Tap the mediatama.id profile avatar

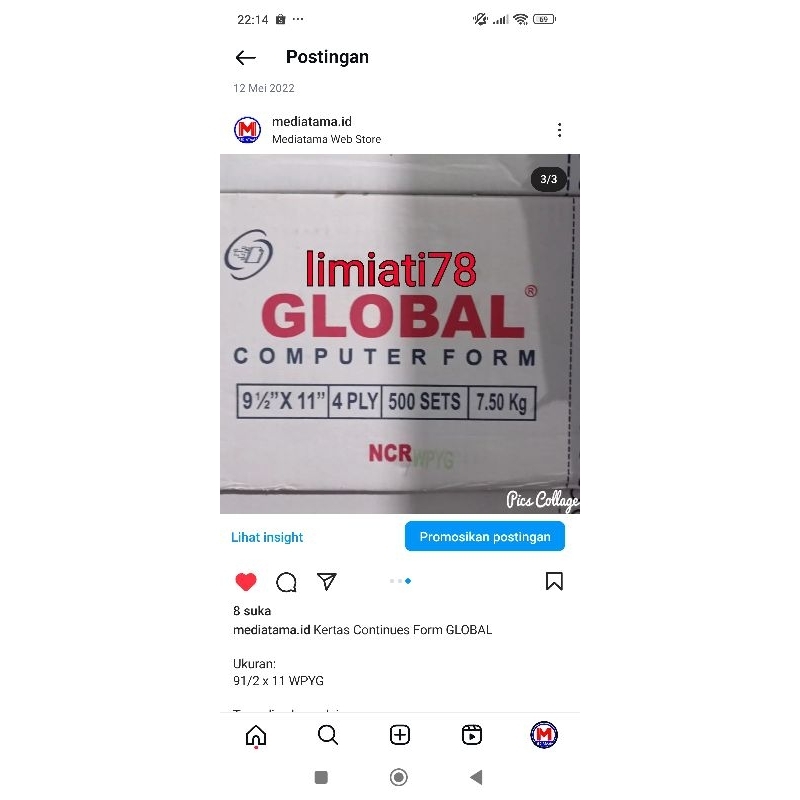pyautogui.click(x=247, y=130)
